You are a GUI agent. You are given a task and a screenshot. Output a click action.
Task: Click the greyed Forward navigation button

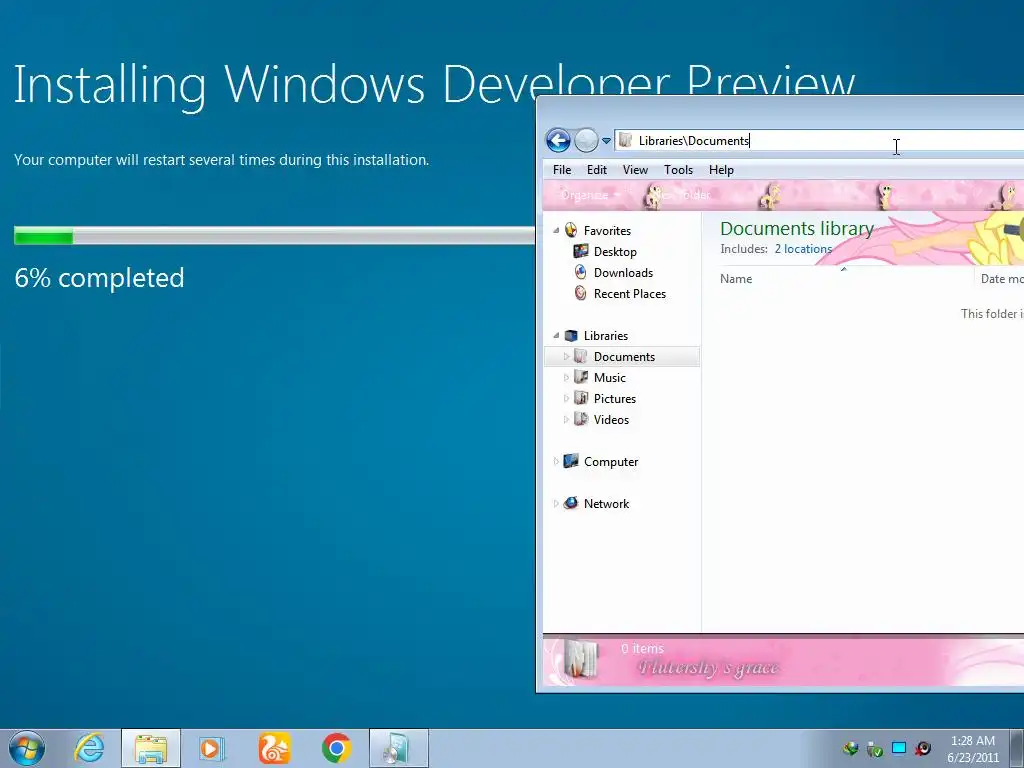[586, 140]
